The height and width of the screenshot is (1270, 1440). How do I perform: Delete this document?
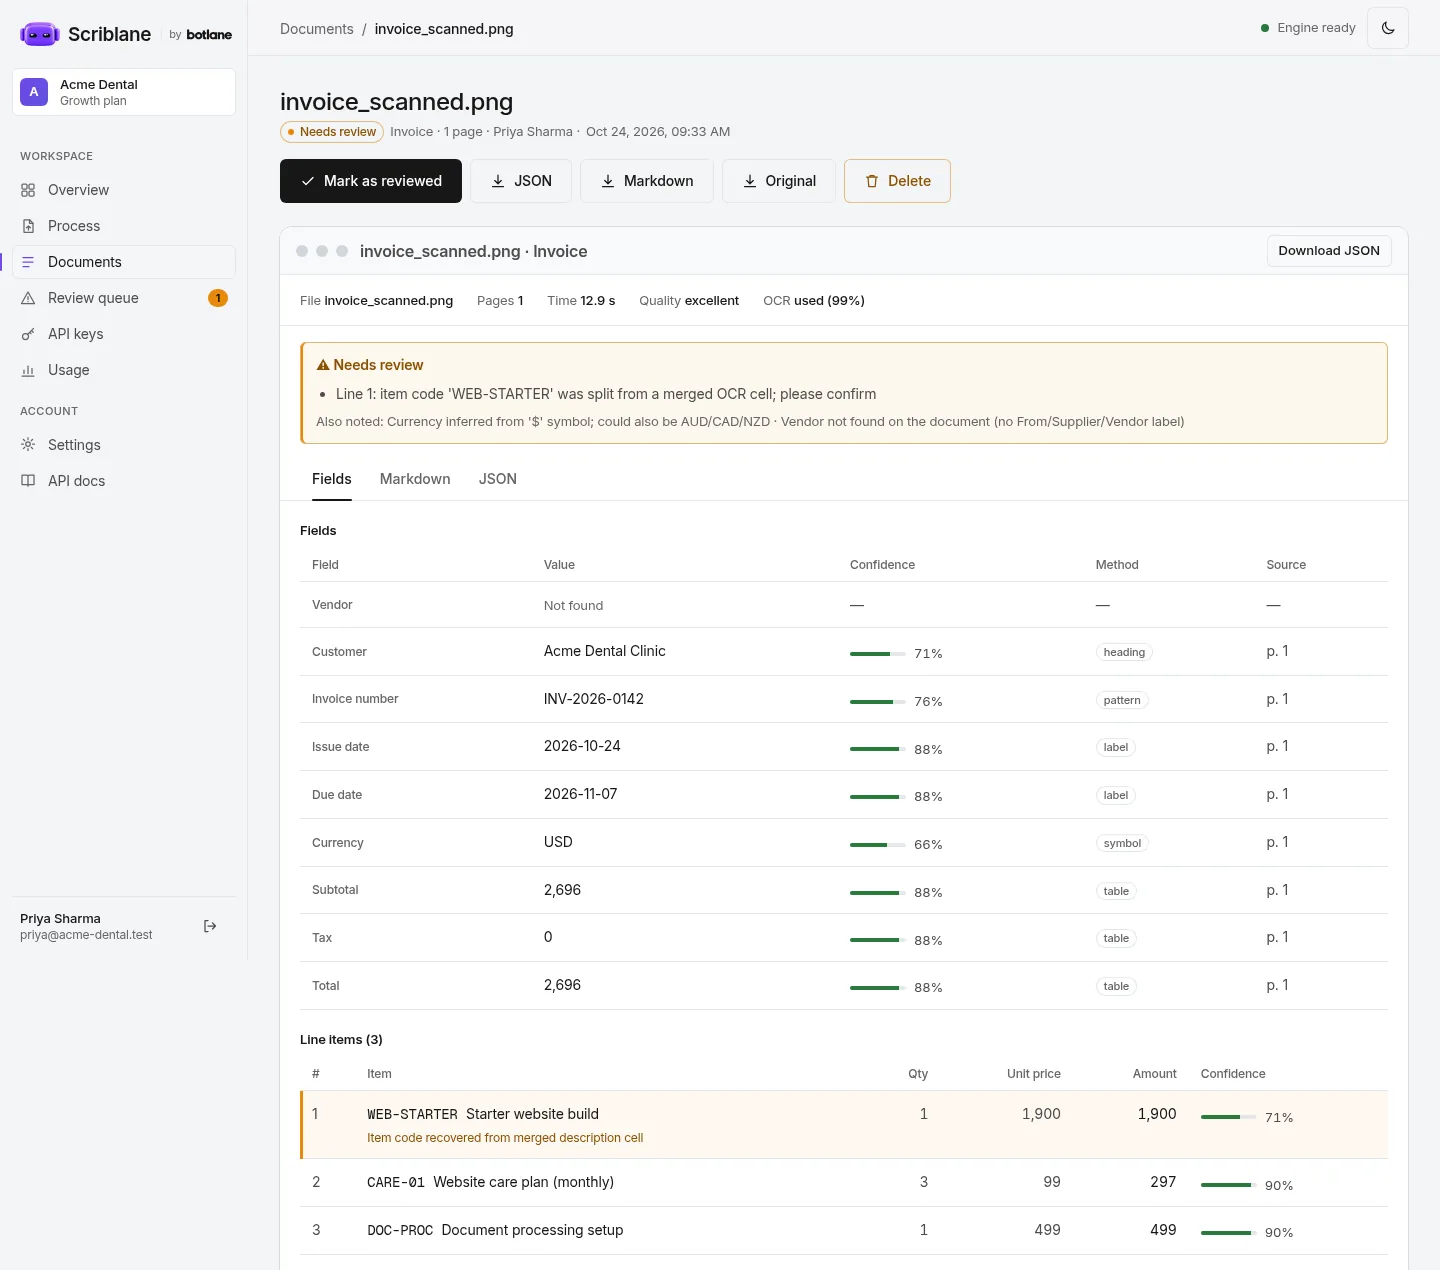click(897, 181)
